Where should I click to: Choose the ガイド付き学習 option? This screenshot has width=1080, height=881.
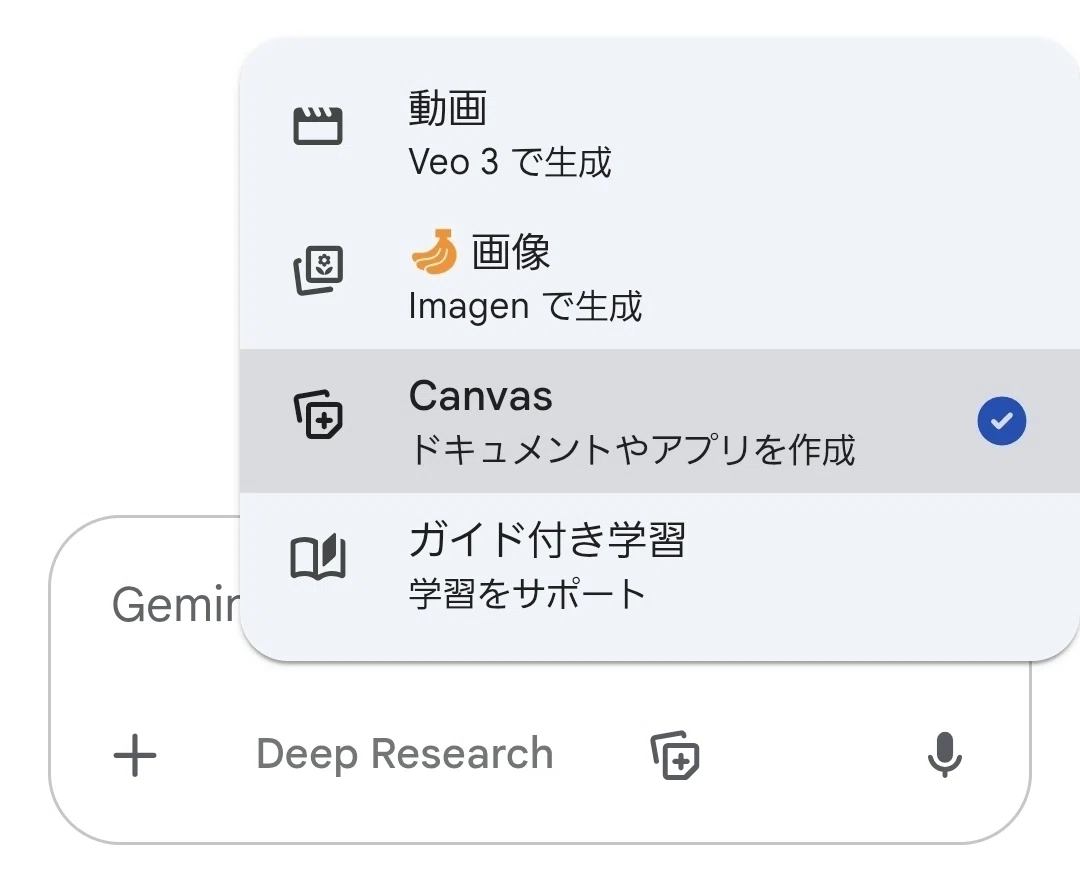coord(659,565)
